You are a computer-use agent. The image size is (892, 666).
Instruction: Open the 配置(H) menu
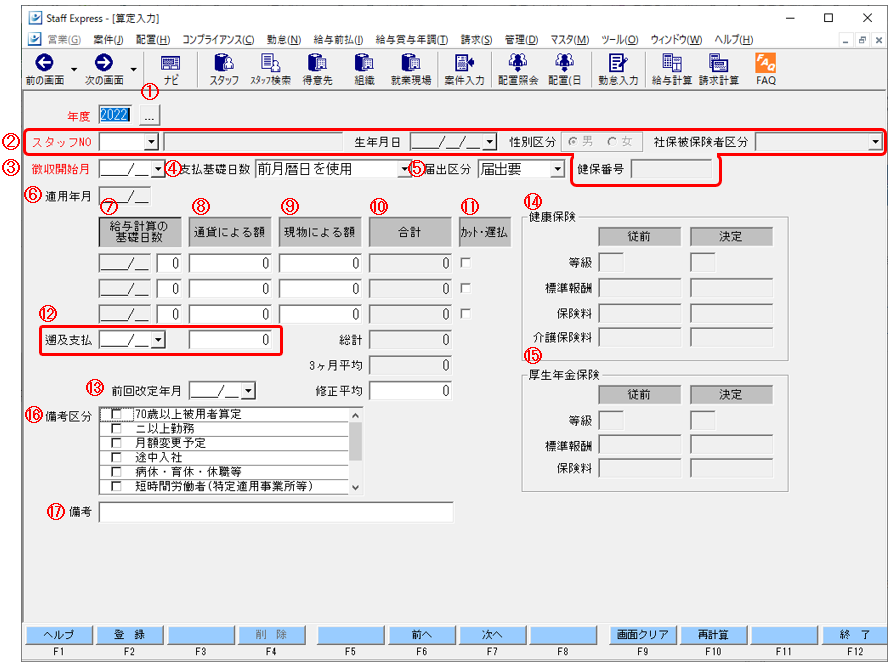(153, 40)
